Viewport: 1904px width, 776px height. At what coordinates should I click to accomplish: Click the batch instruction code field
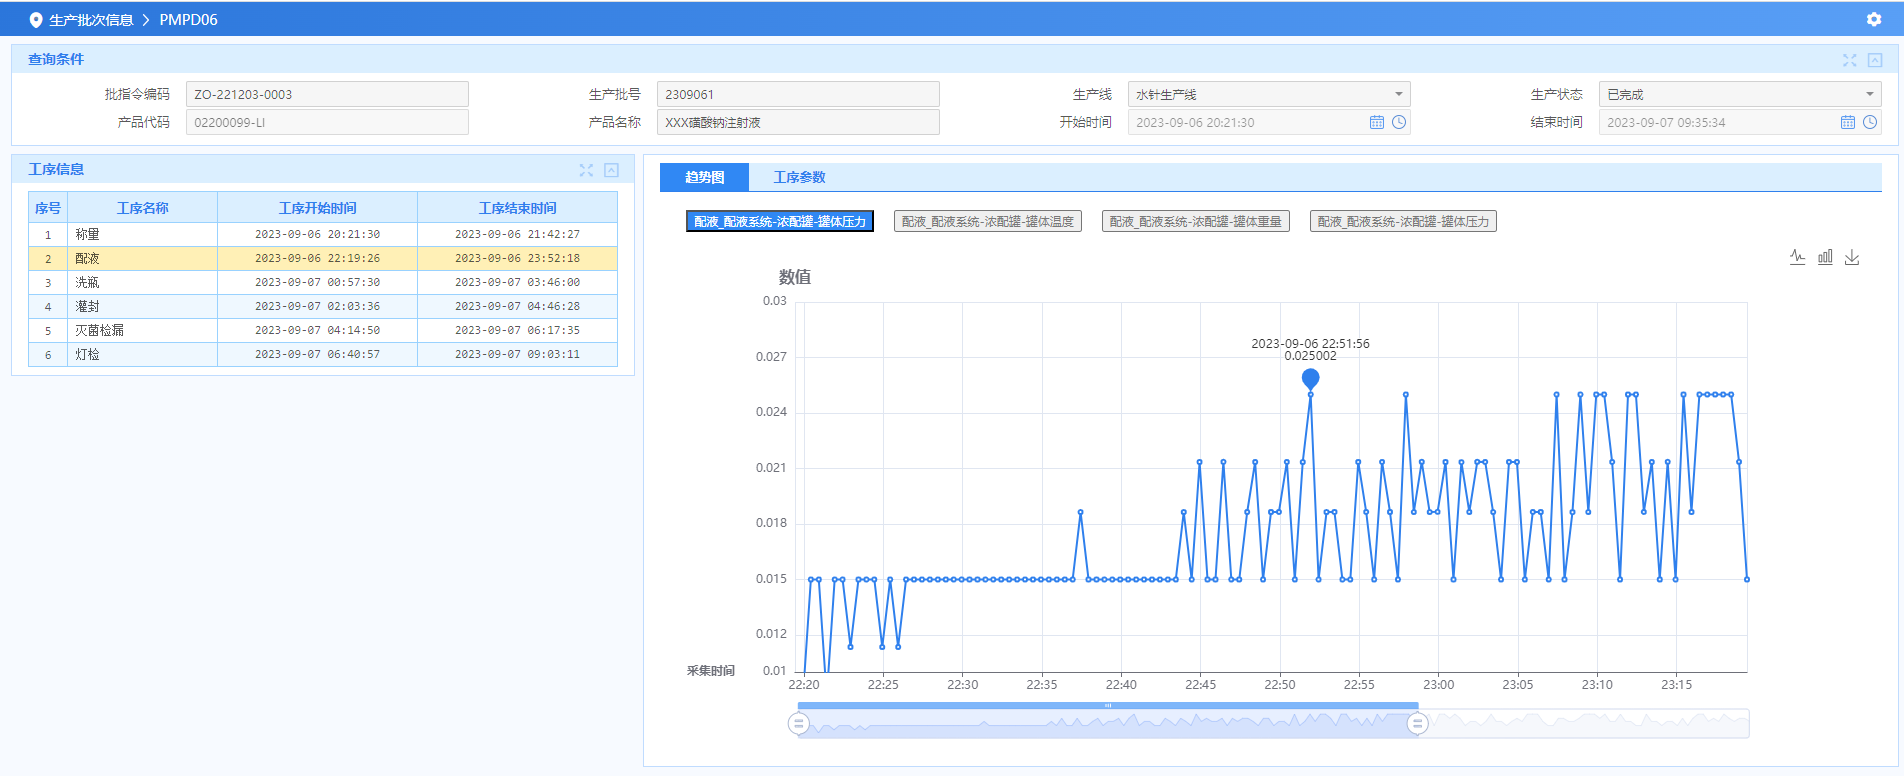tap(327, 94)
